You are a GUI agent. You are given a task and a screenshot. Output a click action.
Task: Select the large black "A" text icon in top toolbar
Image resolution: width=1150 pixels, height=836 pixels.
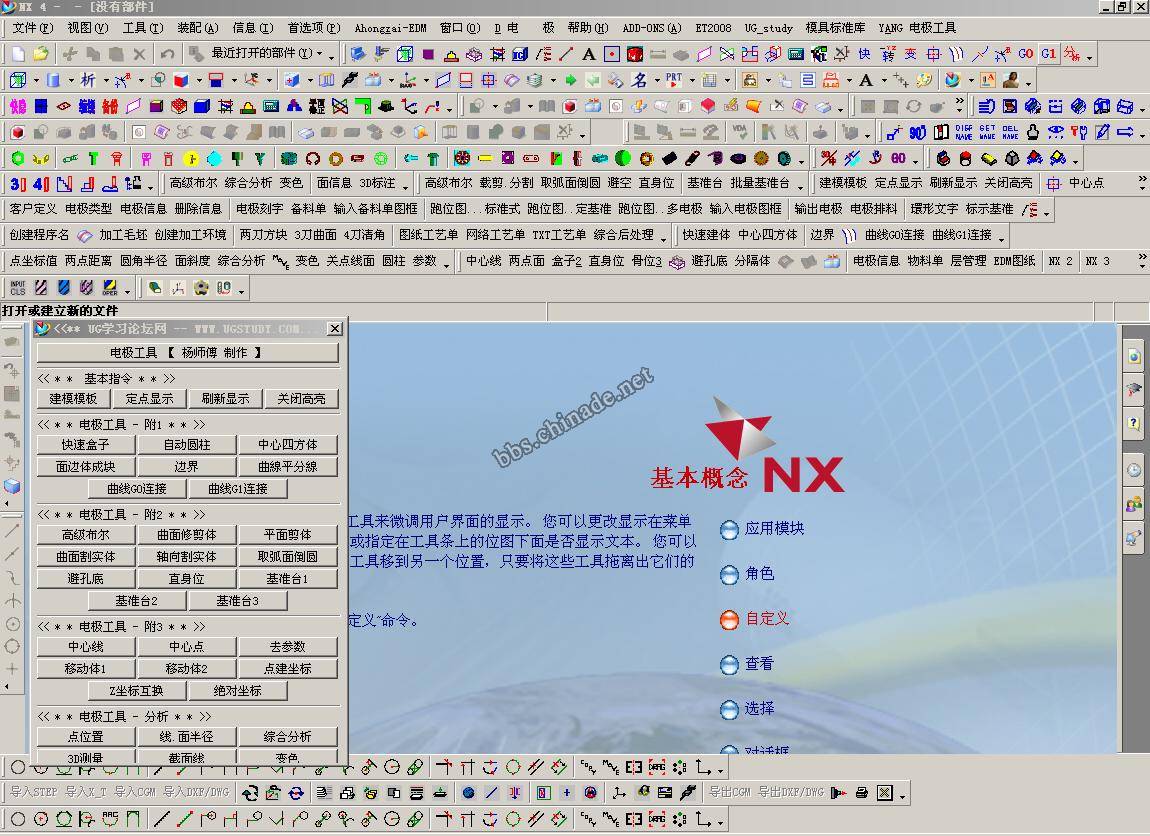pyautogui.click(x=588, y=54)
